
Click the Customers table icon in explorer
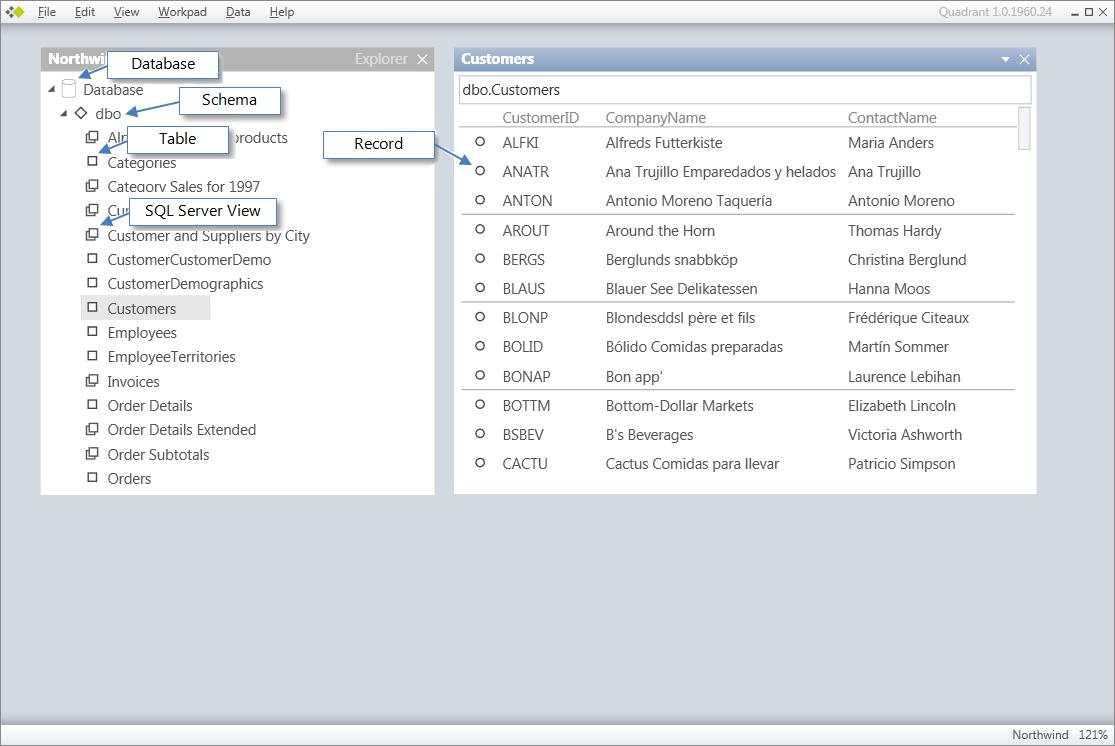[x=92, y=307]
